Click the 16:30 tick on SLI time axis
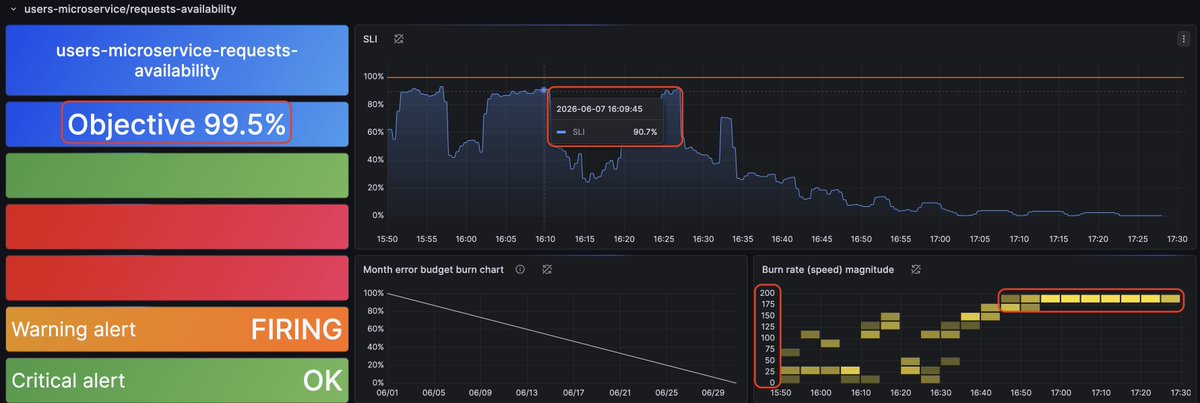This screenshot has height=403, width=1200. pos(703,239)
